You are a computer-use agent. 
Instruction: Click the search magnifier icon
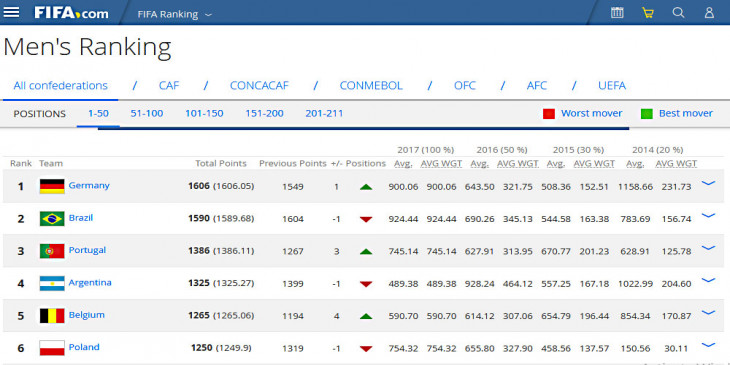[x=678, y=13]
